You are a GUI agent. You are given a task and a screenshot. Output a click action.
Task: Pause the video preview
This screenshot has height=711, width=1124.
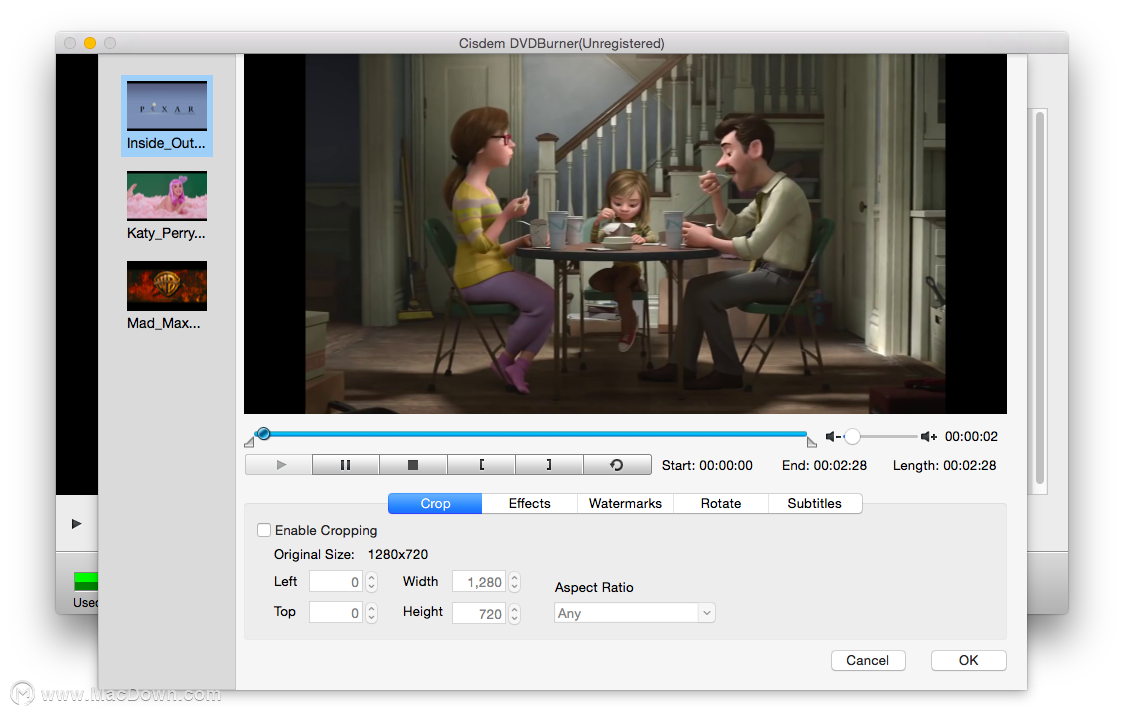(x=346, y=465)
